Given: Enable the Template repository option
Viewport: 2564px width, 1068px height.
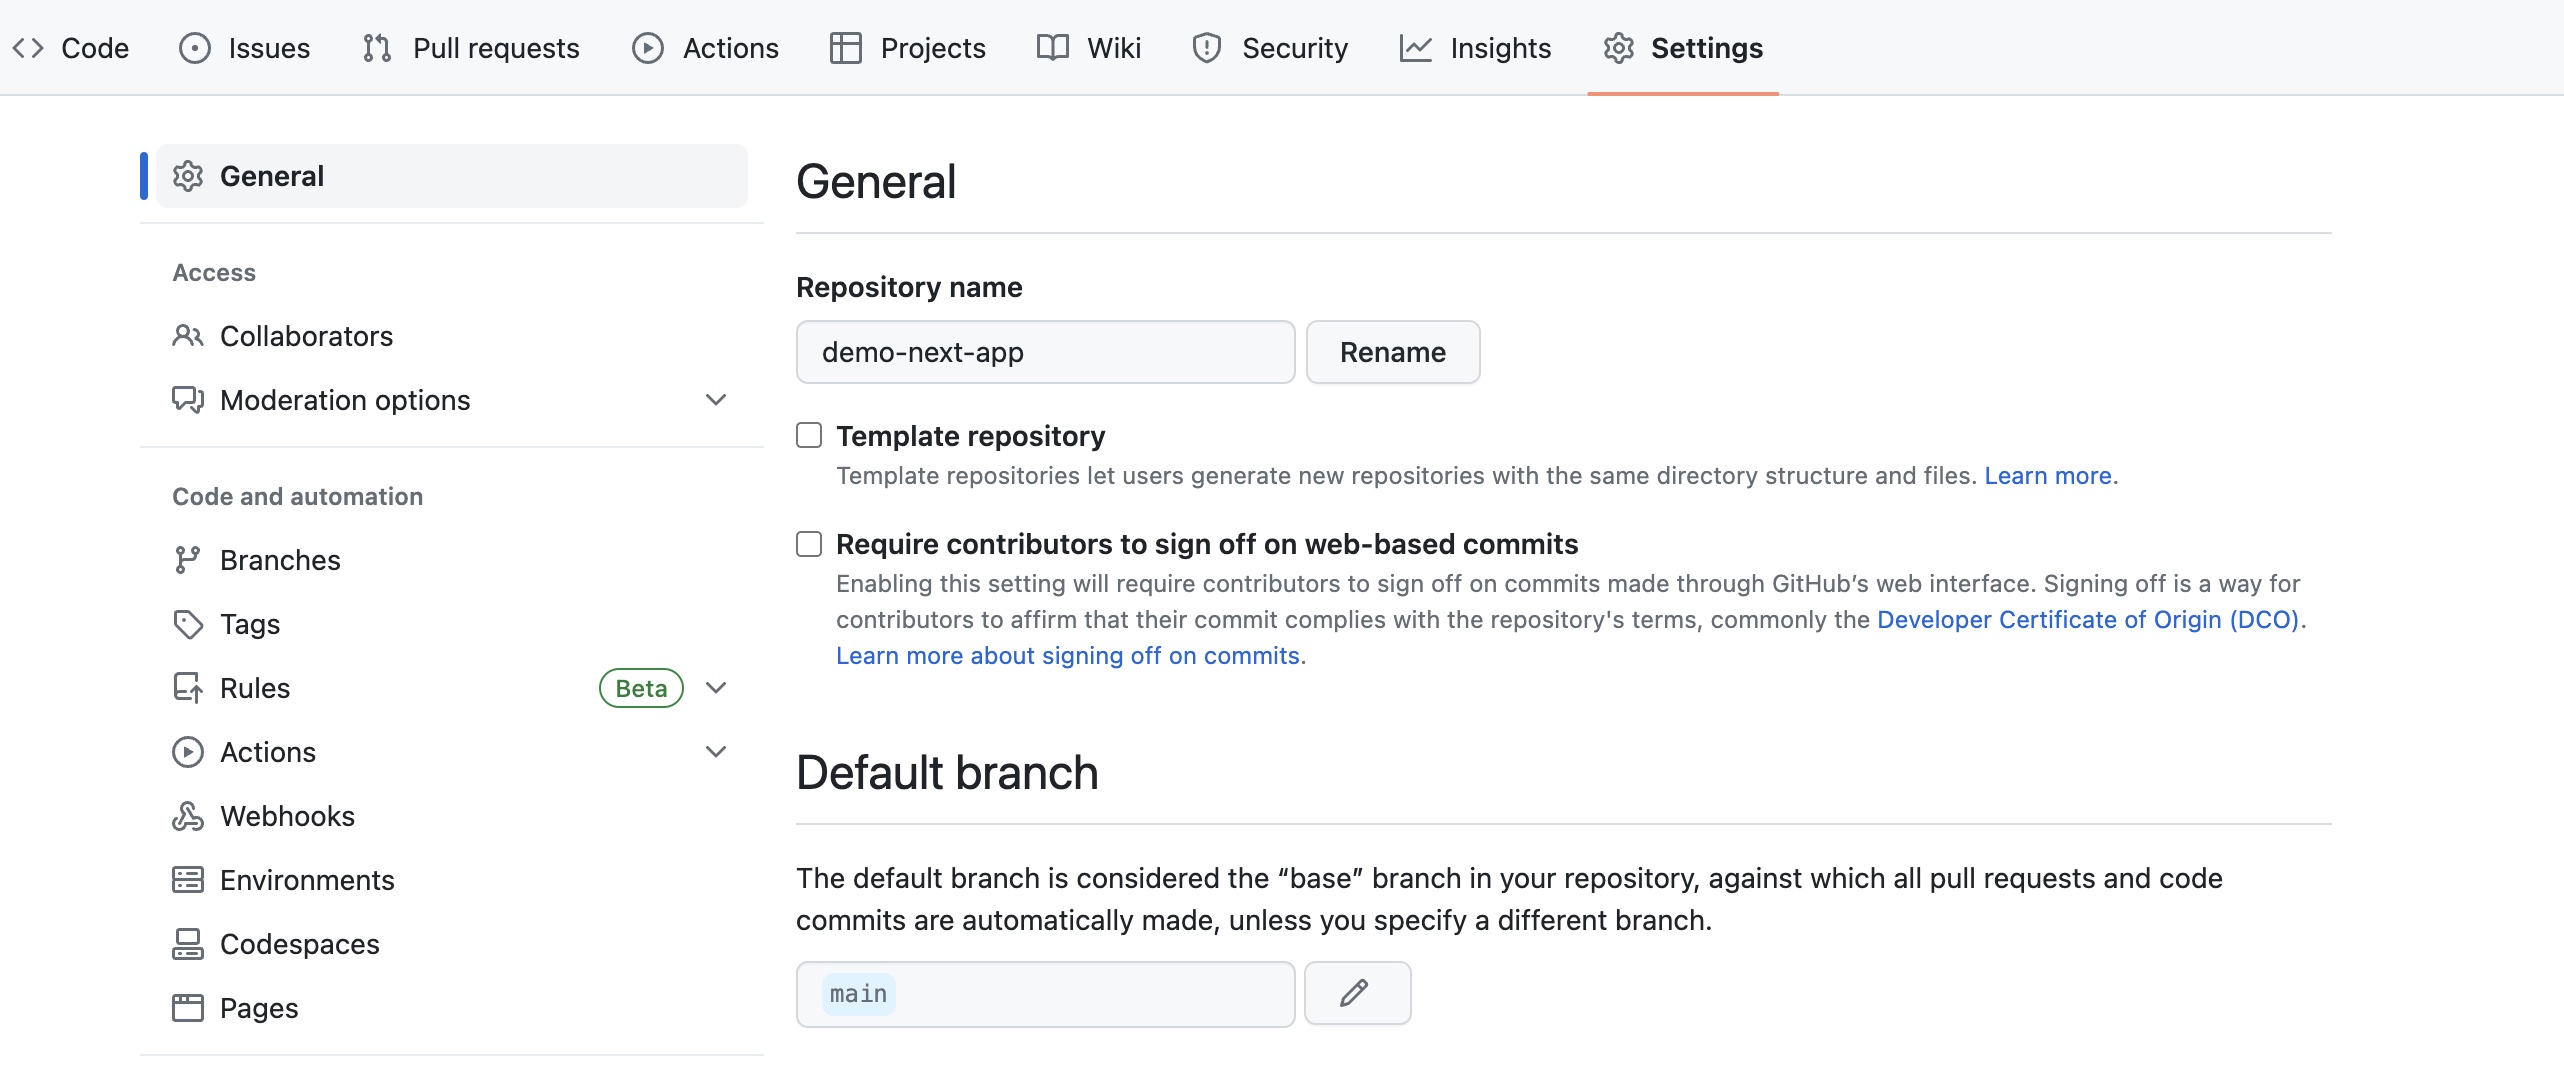Looking at the screenshot, I should click(x=809, y=435).
